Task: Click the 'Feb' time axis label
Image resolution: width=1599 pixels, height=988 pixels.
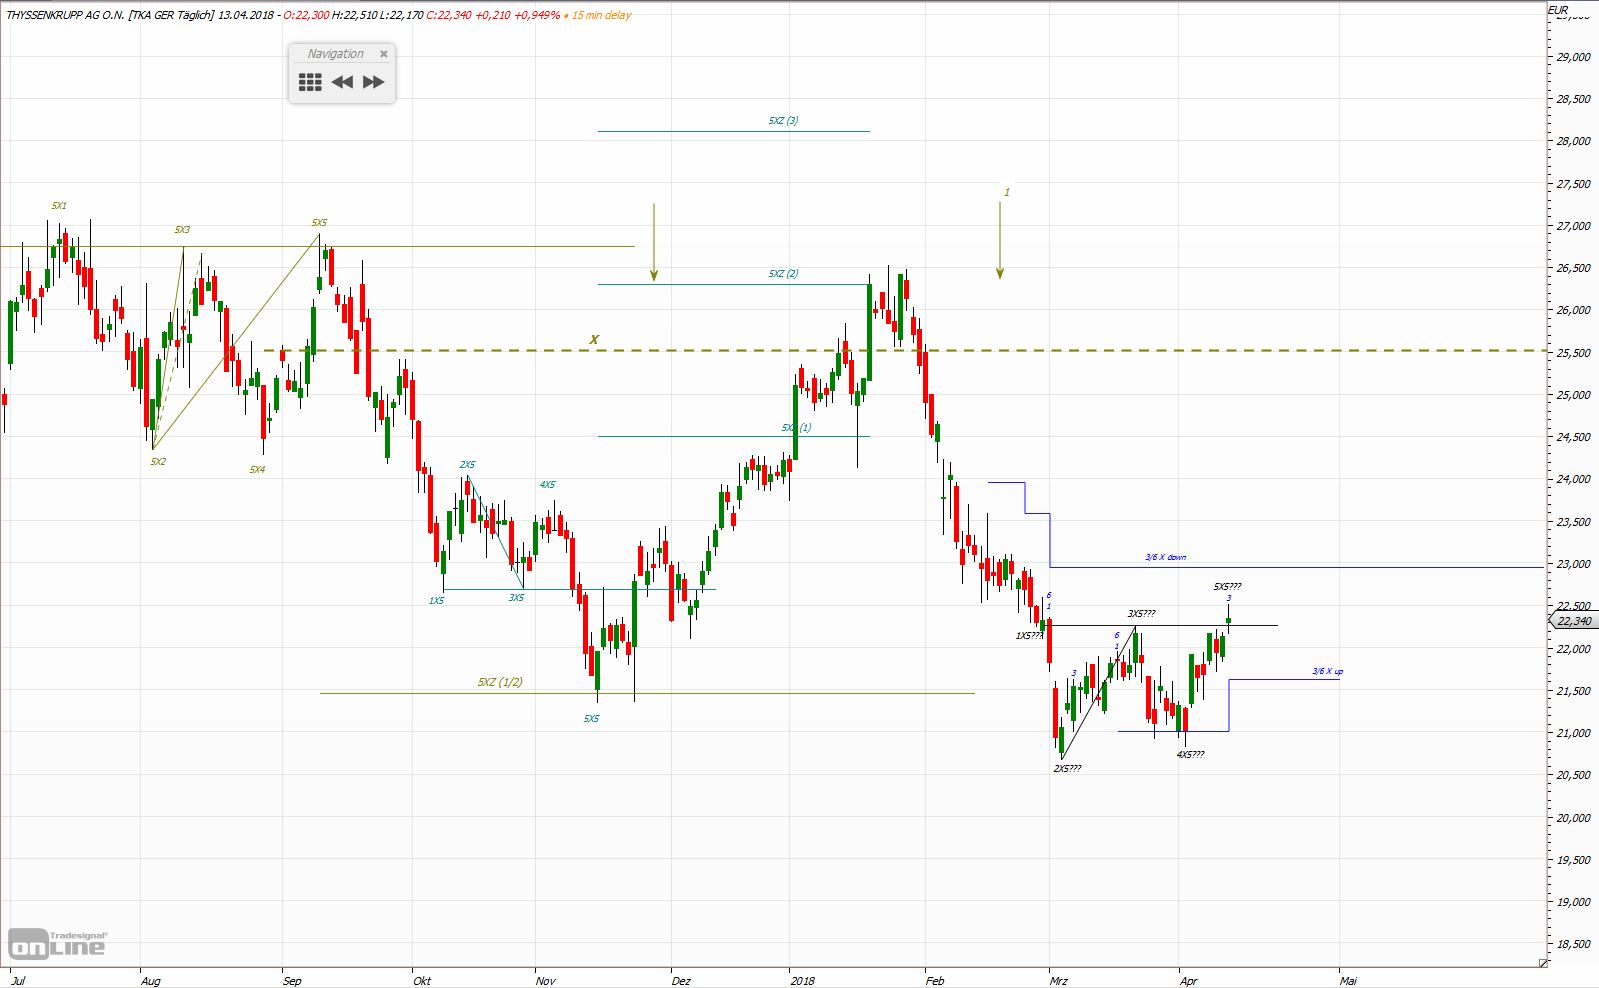Action: click(935, 981)
